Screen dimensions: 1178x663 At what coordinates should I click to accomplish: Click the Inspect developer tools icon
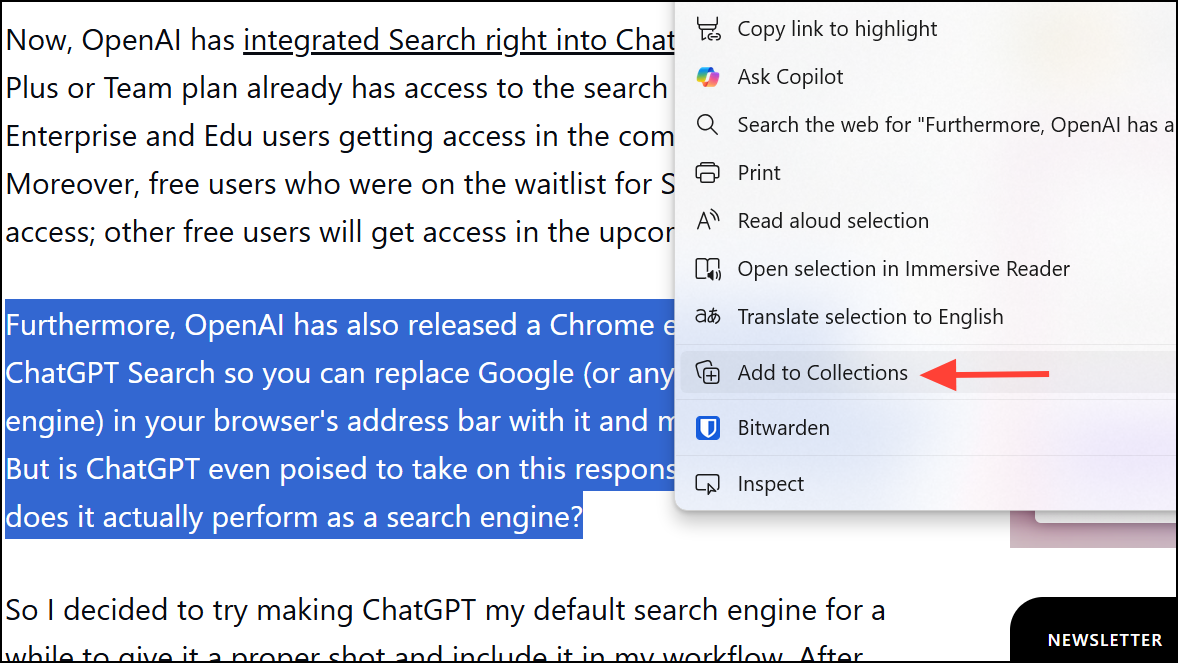point(708,483)
